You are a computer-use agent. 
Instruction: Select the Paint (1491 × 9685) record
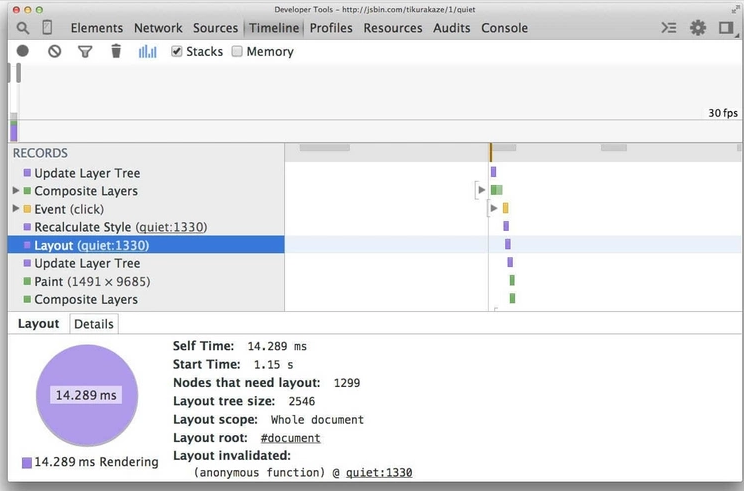[x=146, y=281]
